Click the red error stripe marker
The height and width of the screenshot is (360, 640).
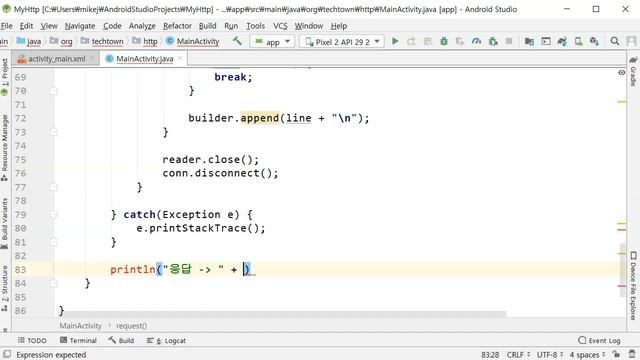(x=622, y=286)
